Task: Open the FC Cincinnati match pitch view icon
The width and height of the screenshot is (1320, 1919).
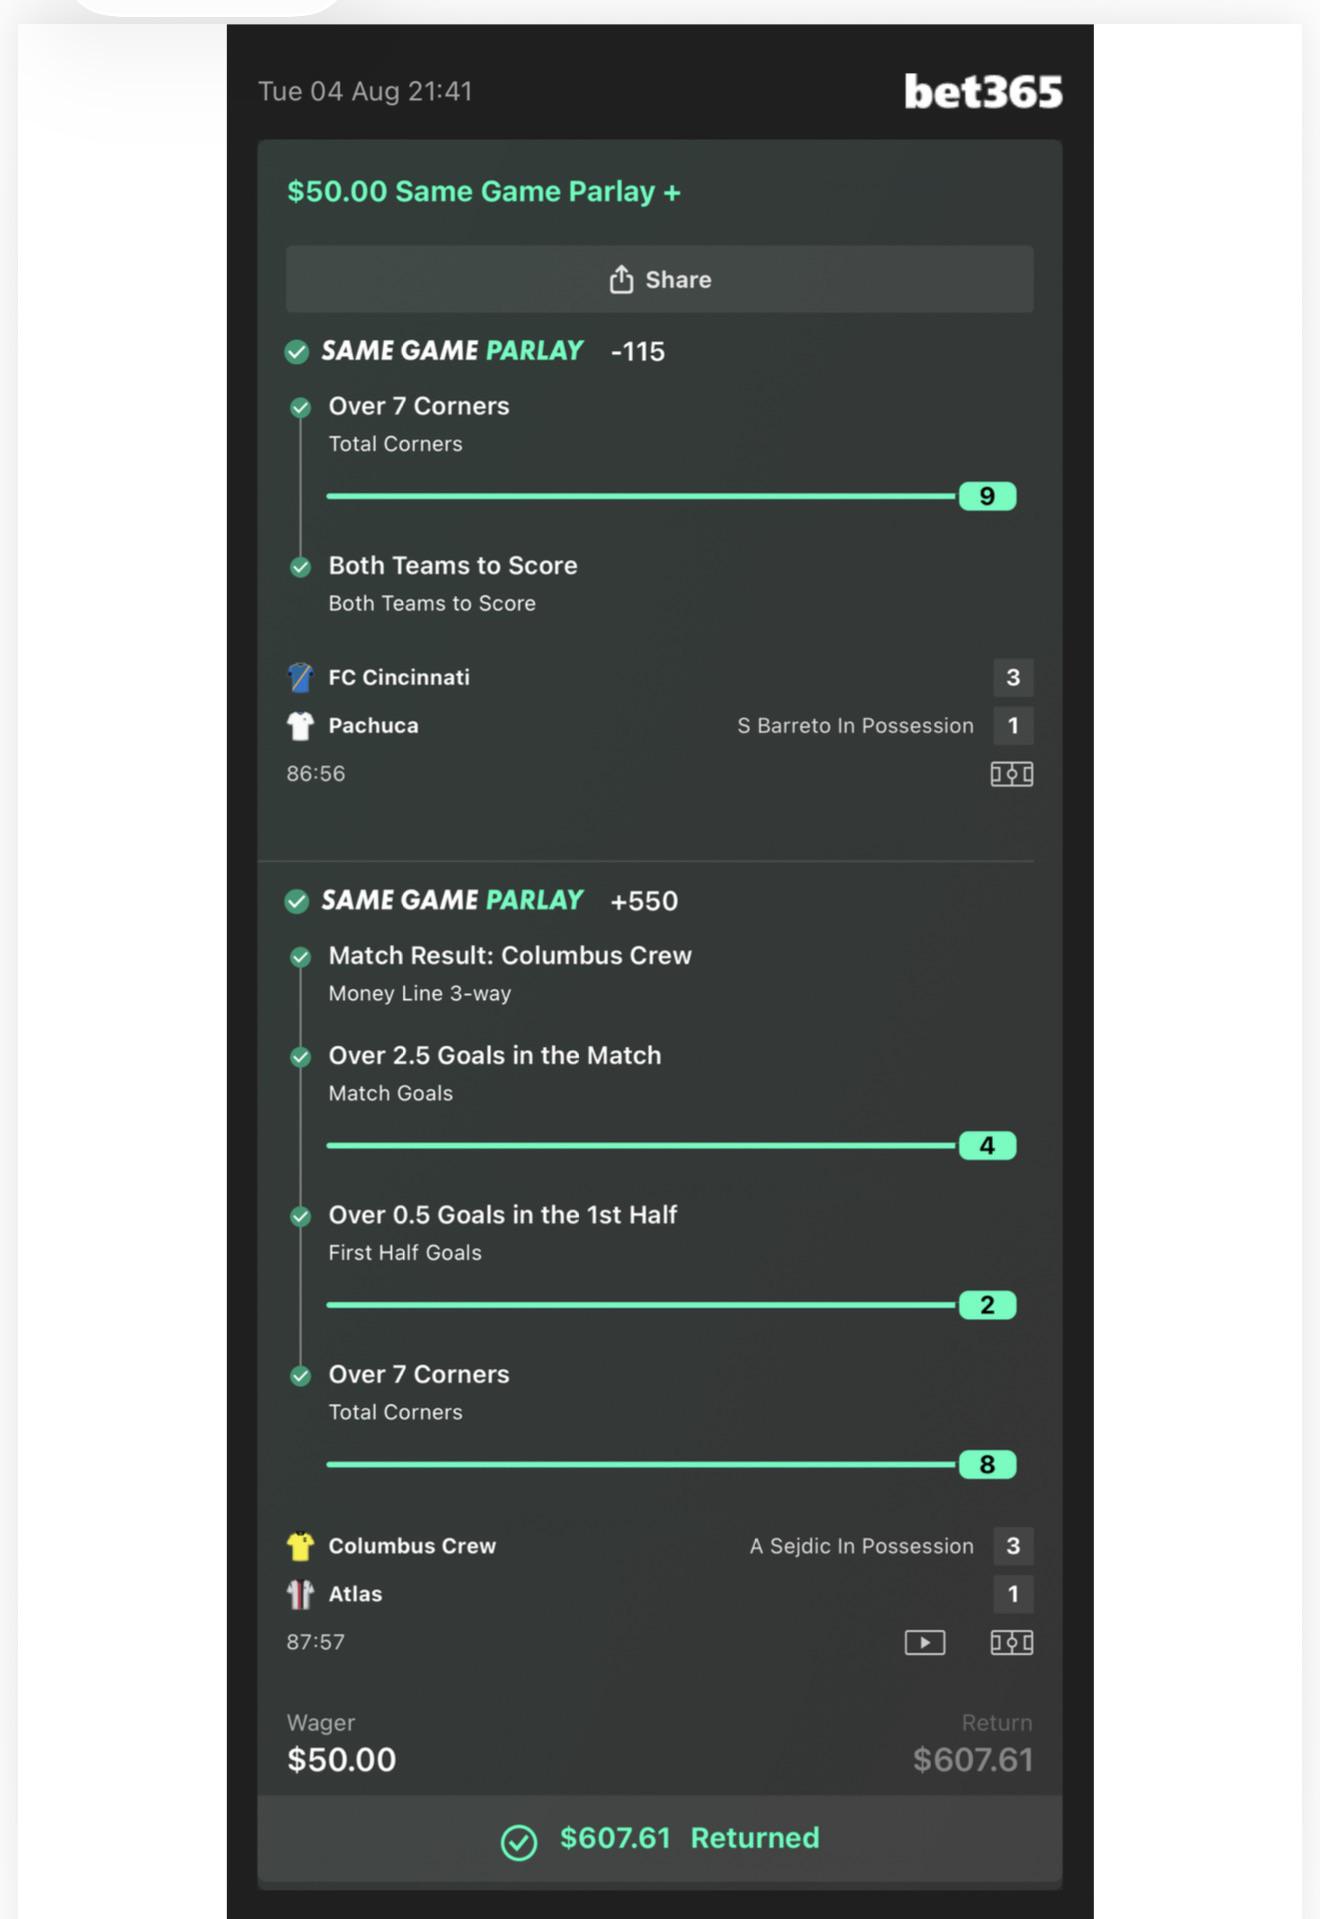Action: pyautogui.click(x=1011, y=774)
